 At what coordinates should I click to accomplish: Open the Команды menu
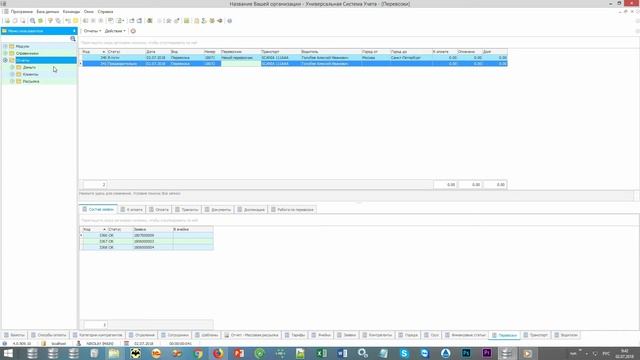coord(71,12)
